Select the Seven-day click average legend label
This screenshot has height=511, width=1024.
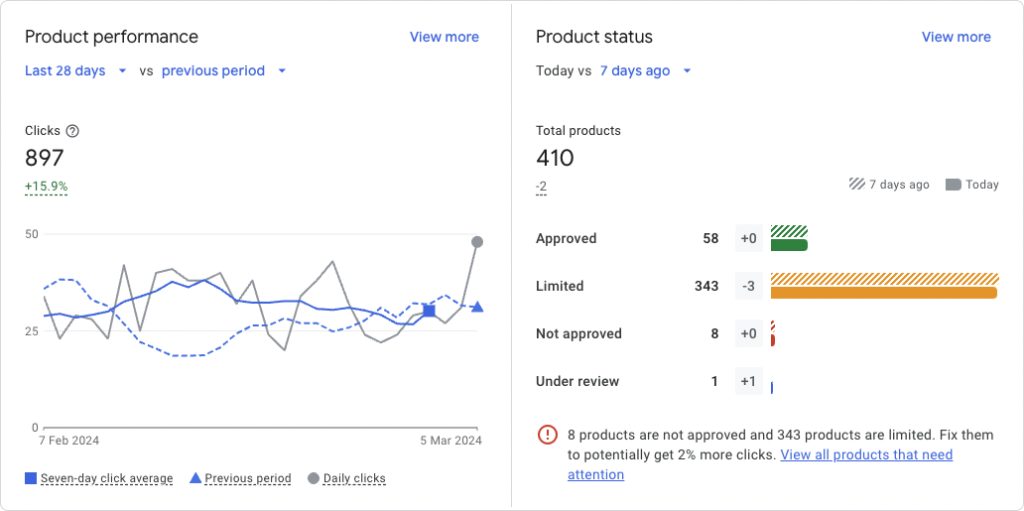click(x=107, y=478)
